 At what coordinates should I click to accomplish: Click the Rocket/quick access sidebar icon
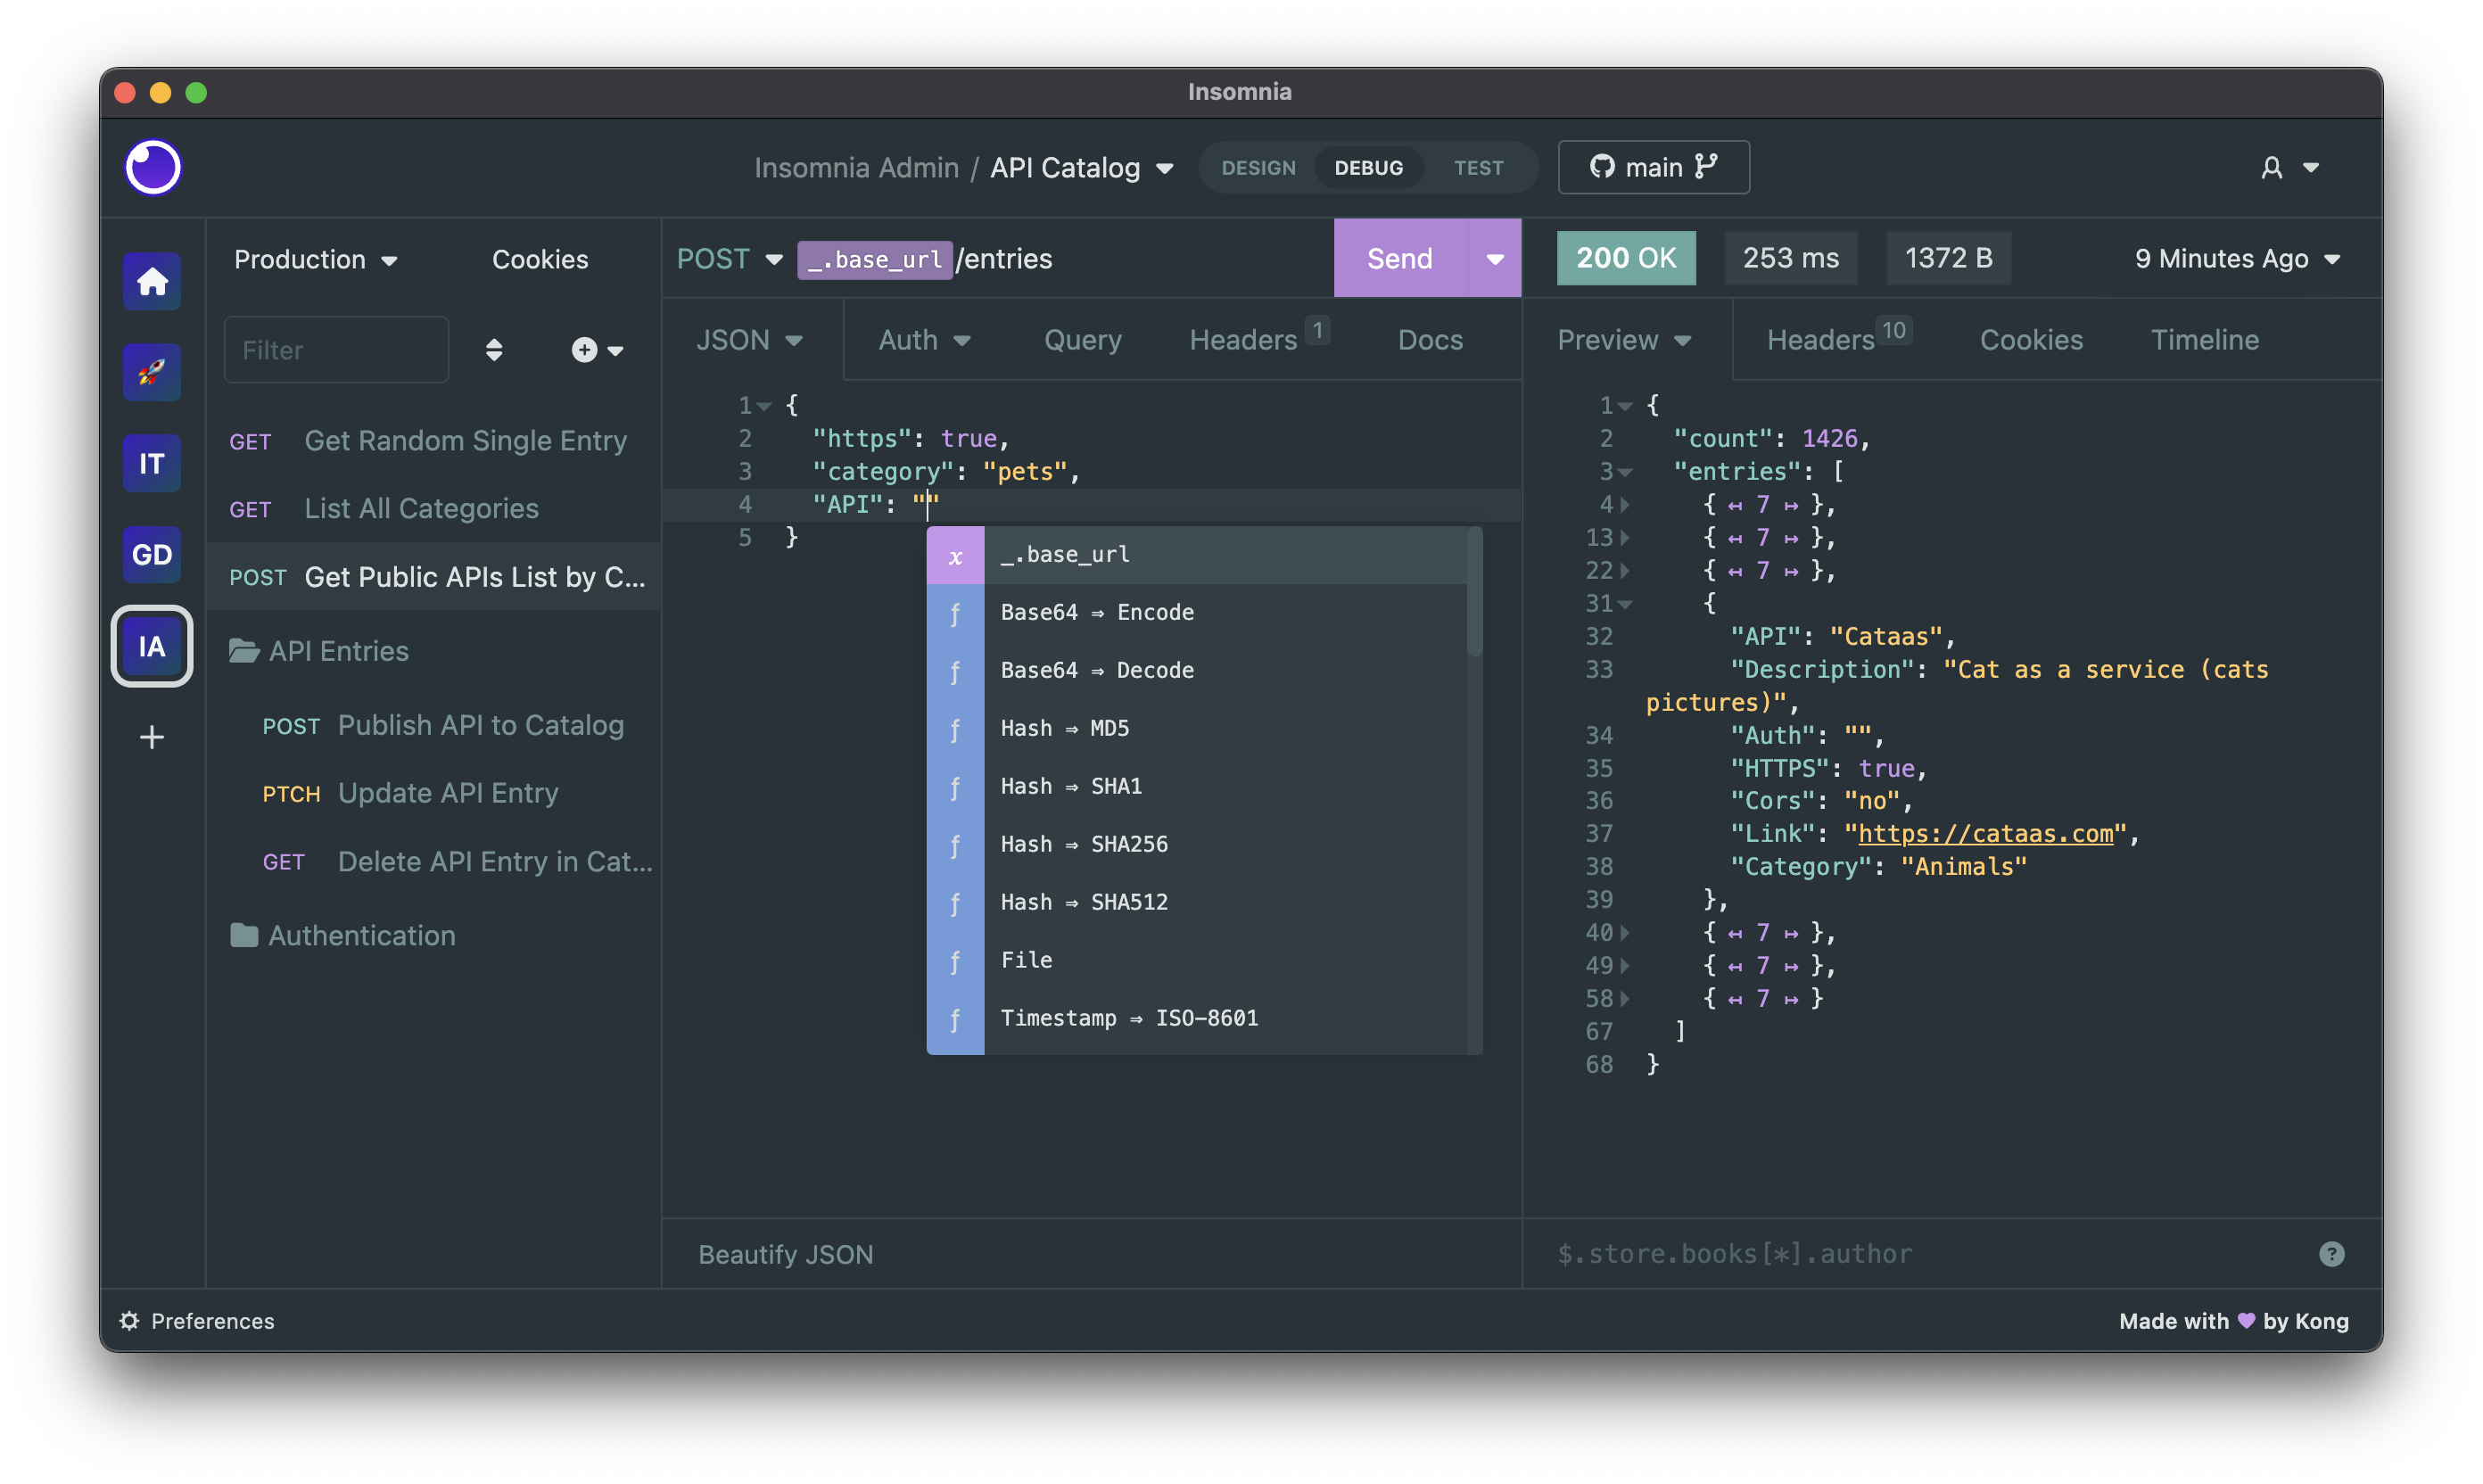pyautogui.click(x=152, y=371)
